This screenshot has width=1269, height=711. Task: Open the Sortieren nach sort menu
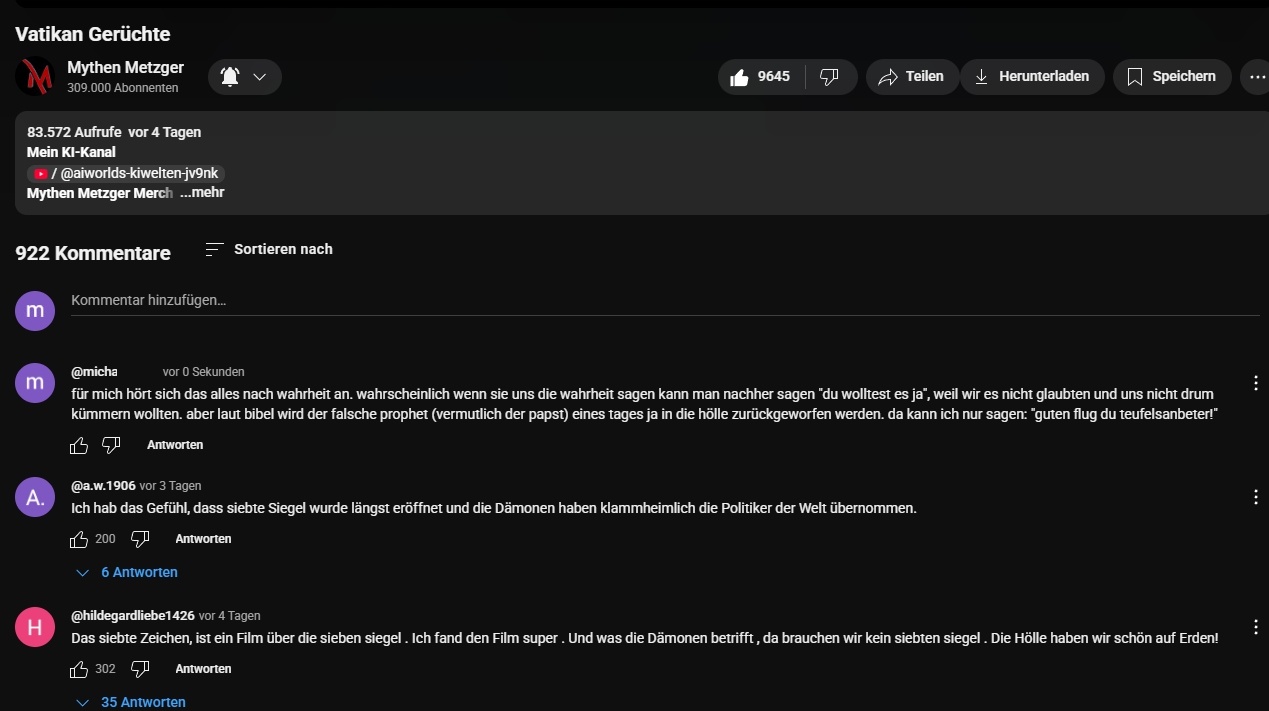(269, 249)
